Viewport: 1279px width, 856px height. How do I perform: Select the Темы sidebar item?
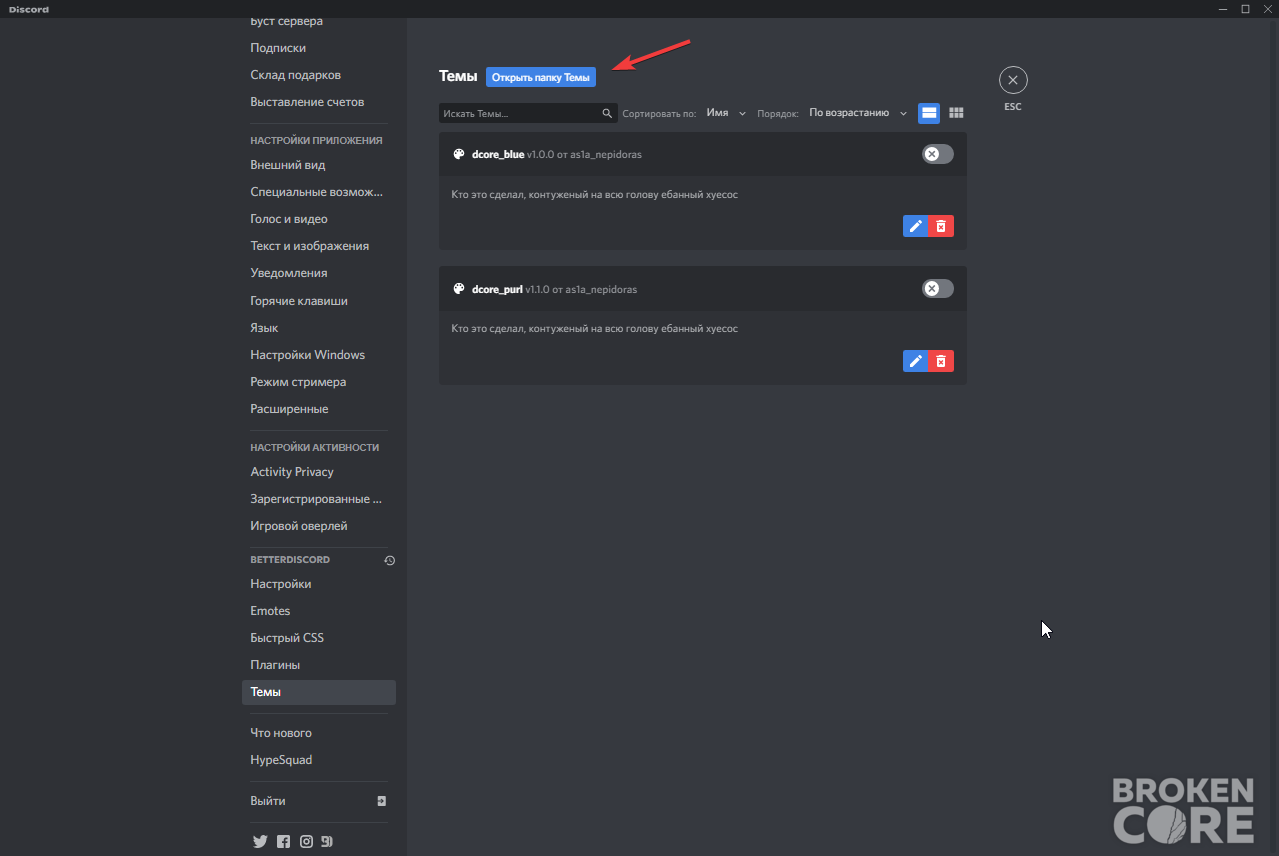point(319,692)
